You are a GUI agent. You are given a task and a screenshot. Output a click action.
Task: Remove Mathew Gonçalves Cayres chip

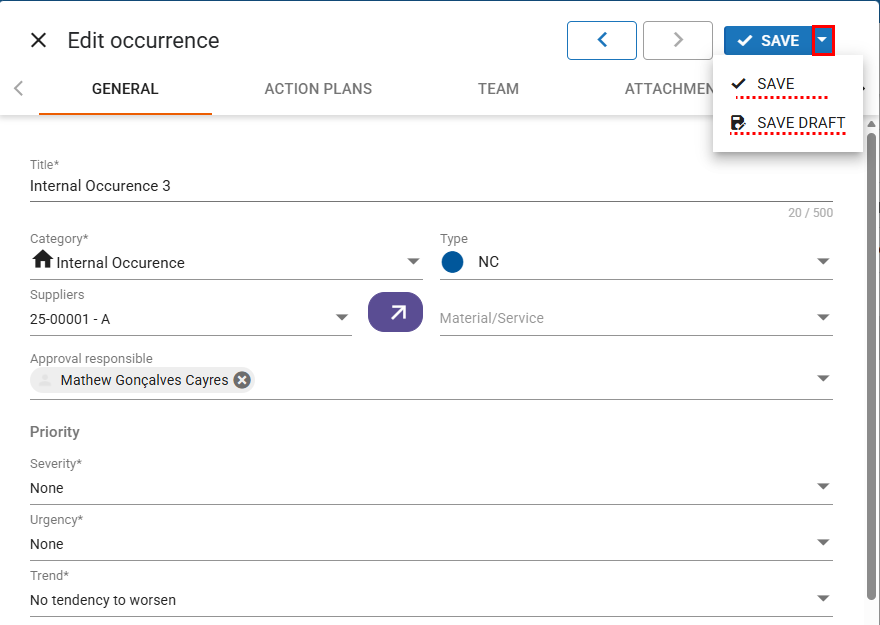point(242,380)
